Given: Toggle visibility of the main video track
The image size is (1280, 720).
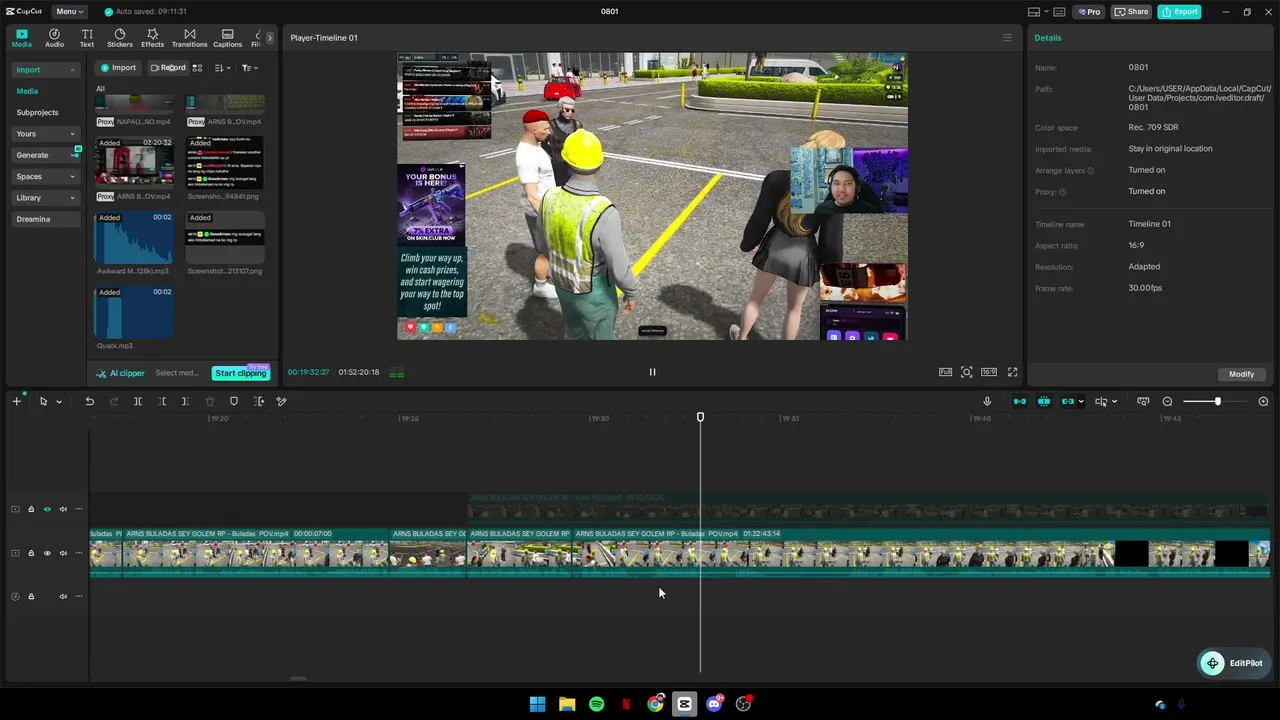Looking at the screenshot, I should pyautogui.click(x=47, y=553).
